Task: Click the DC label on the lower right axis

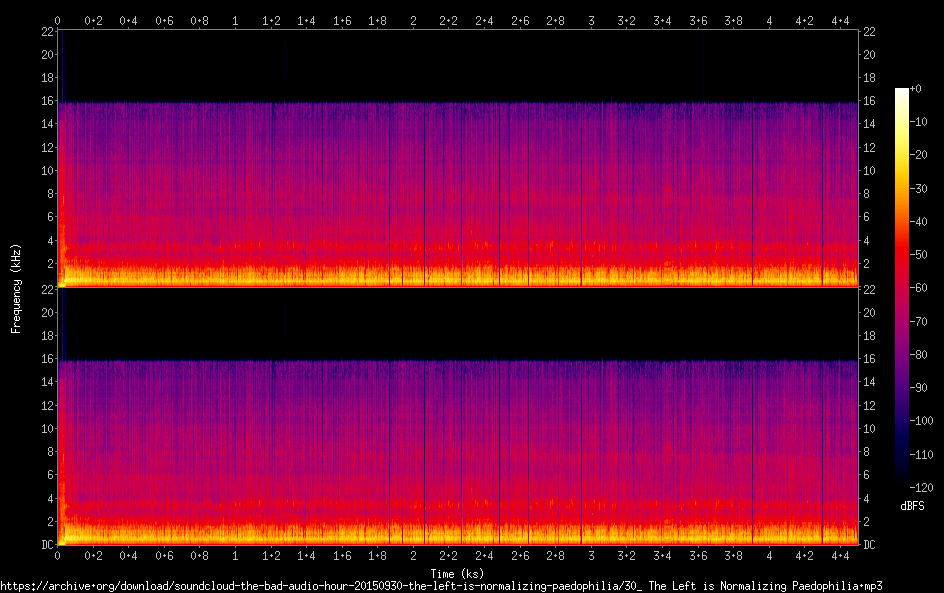Action: coord(870,545)
